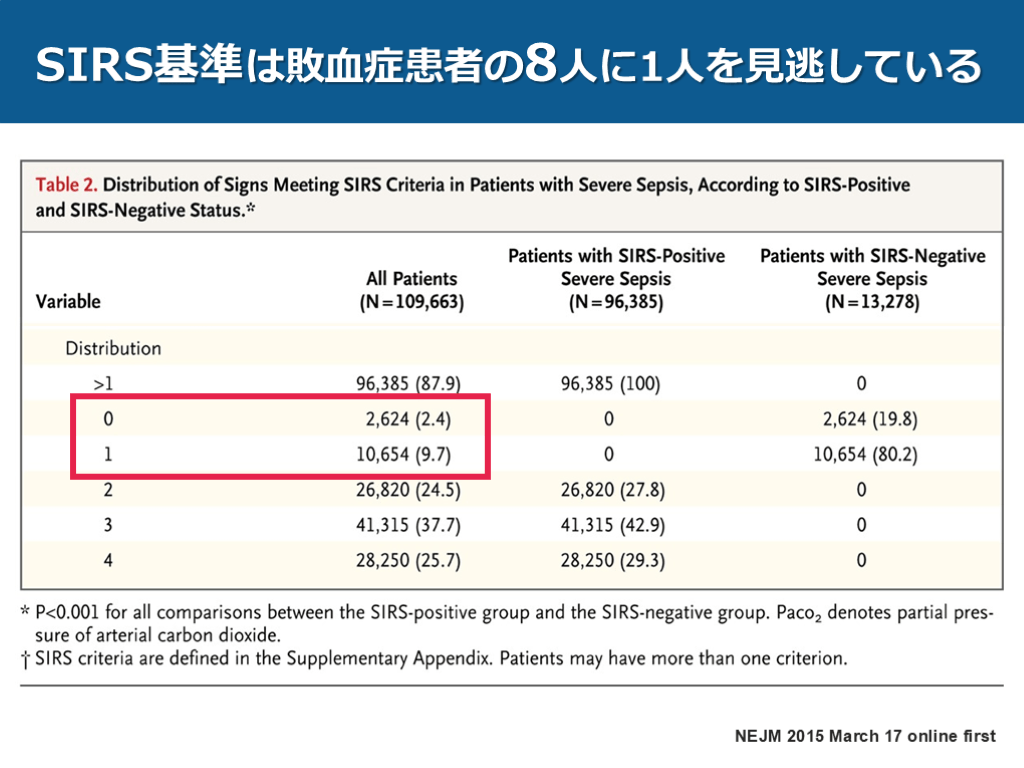
Task: Click the "All Patients (N=109,663)" header
Action: pyautogui.click(x=411, y=290)
